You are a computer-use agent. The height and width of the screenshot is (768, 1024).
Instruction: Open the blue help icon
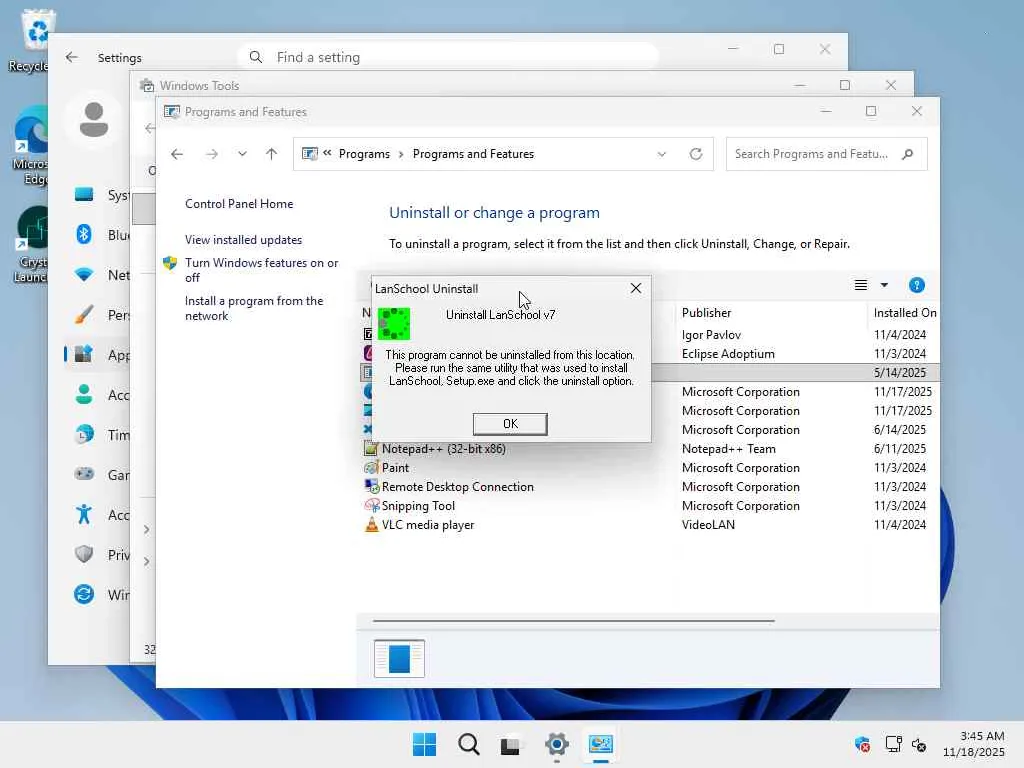point(916,285)
